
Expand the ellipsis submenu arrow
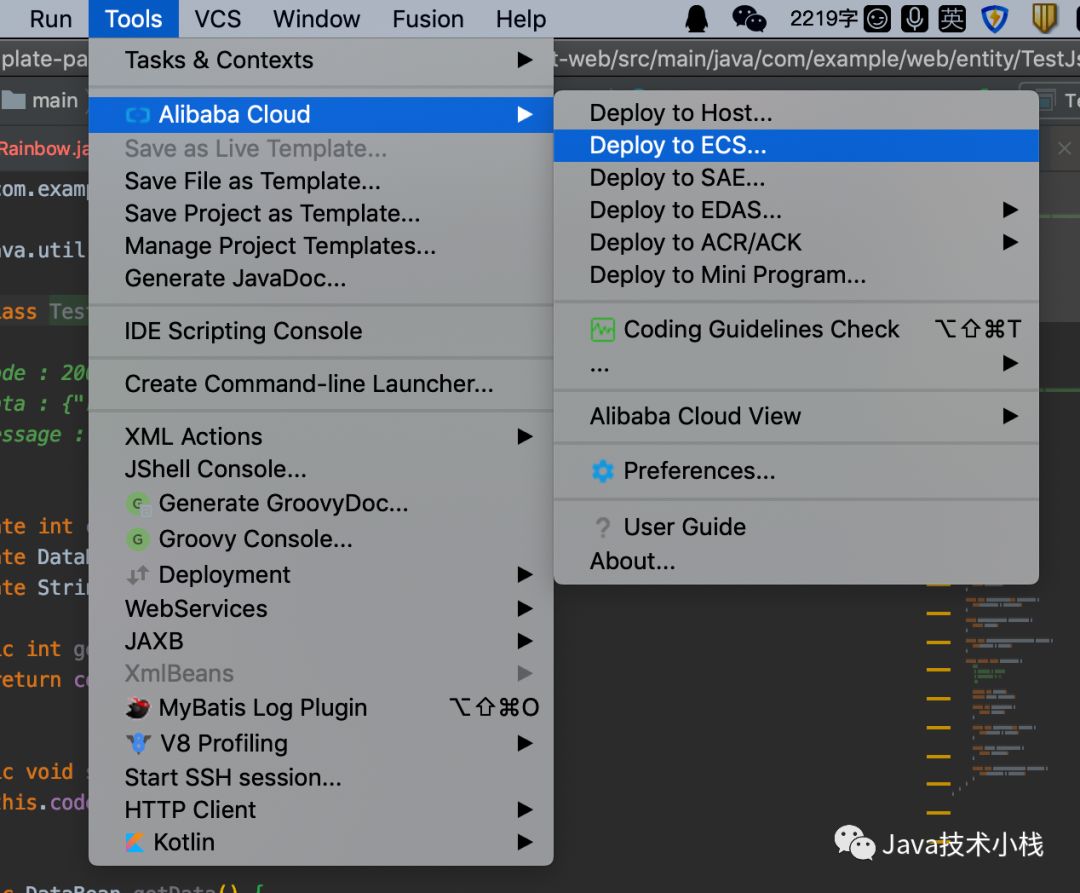coord(1010,363)
